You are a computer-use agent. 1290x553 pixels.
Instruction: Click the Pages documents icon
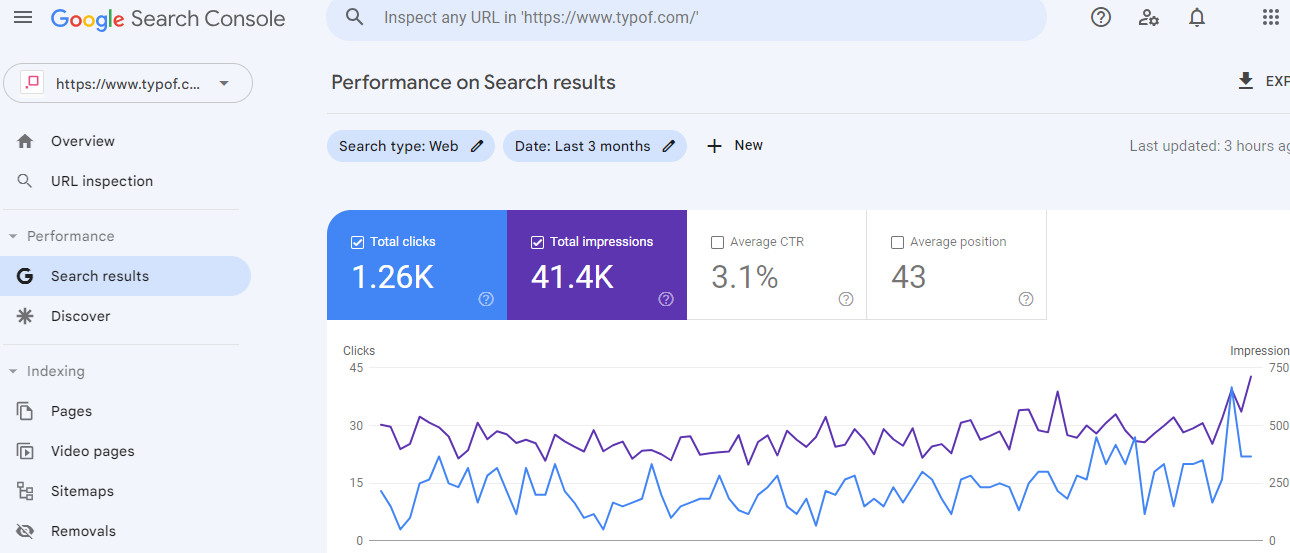pos(26,411)
